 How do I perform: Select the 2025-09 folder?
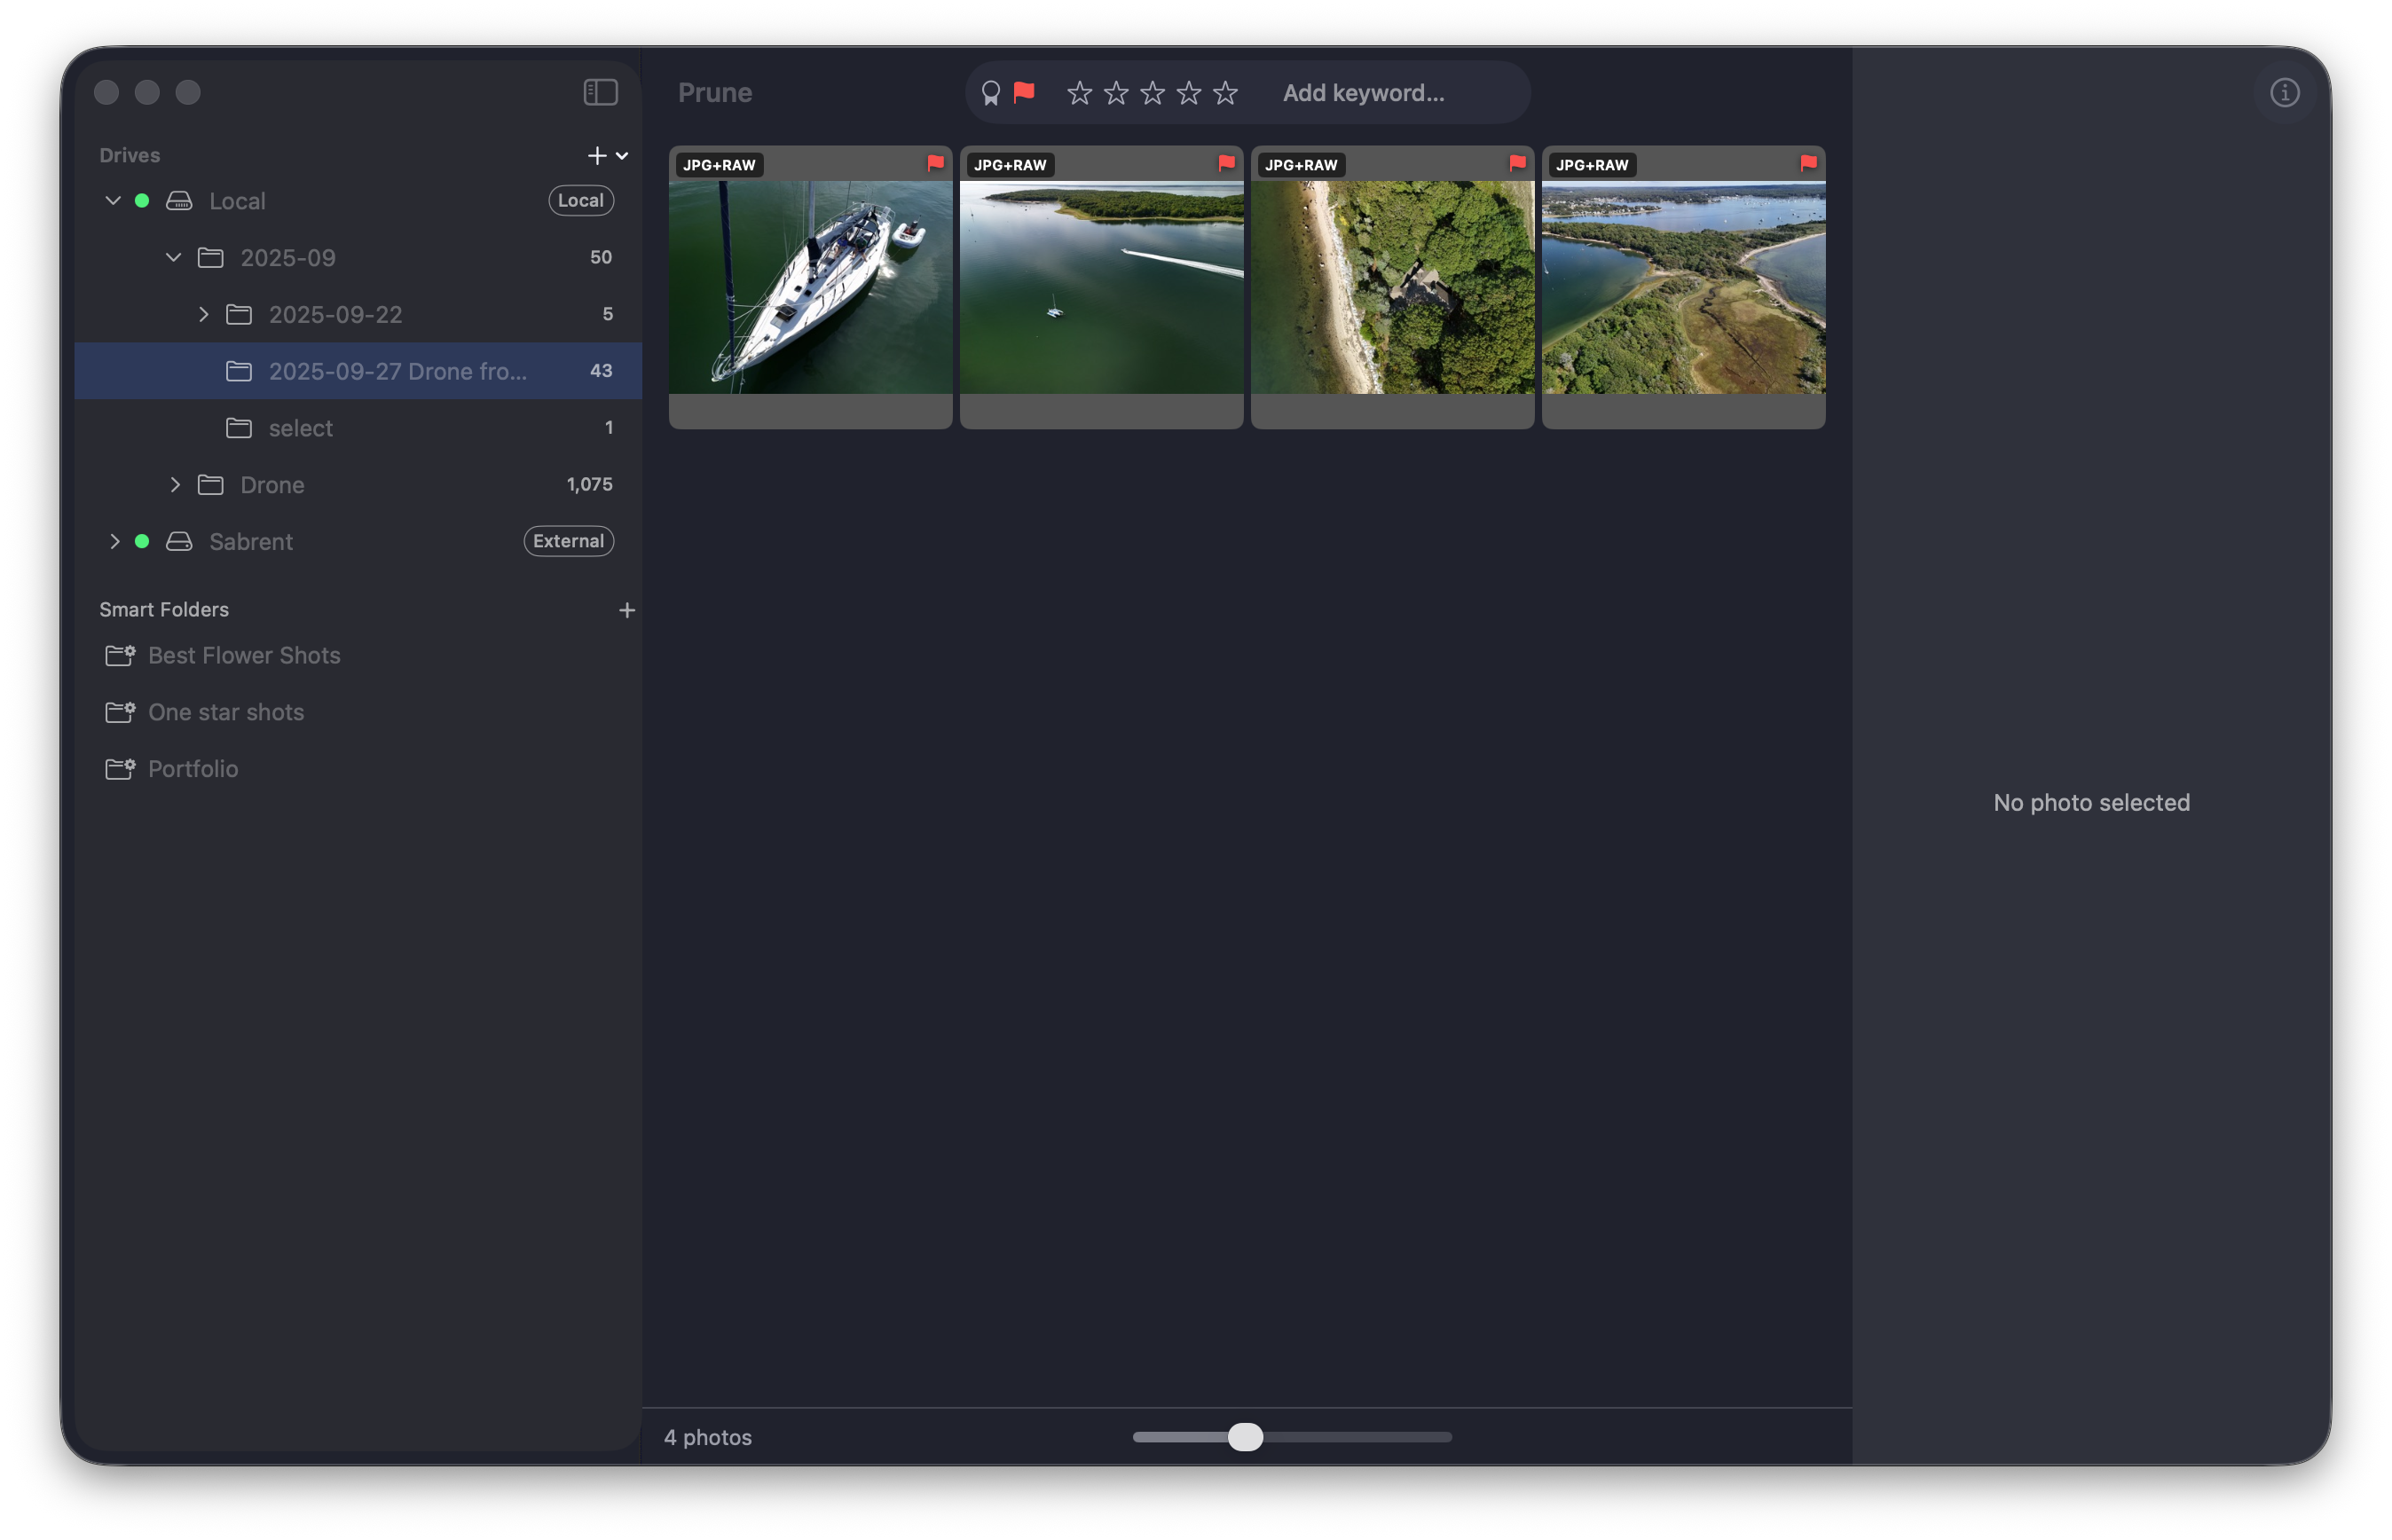(x=358, y=257)
